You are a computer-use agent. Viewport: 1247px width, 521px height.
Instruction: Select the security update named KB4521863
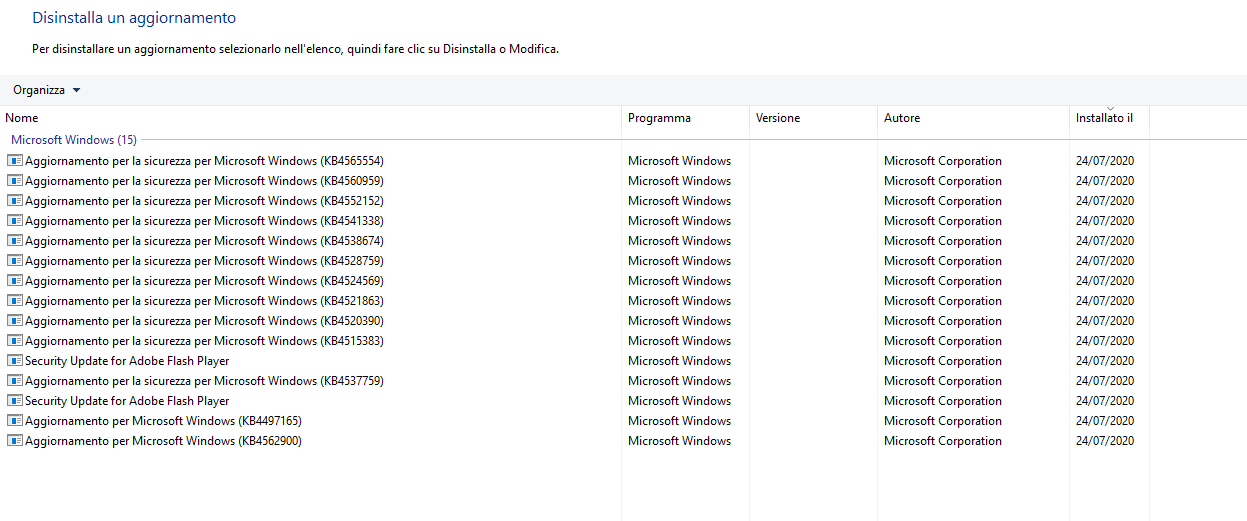click(204, 301)
